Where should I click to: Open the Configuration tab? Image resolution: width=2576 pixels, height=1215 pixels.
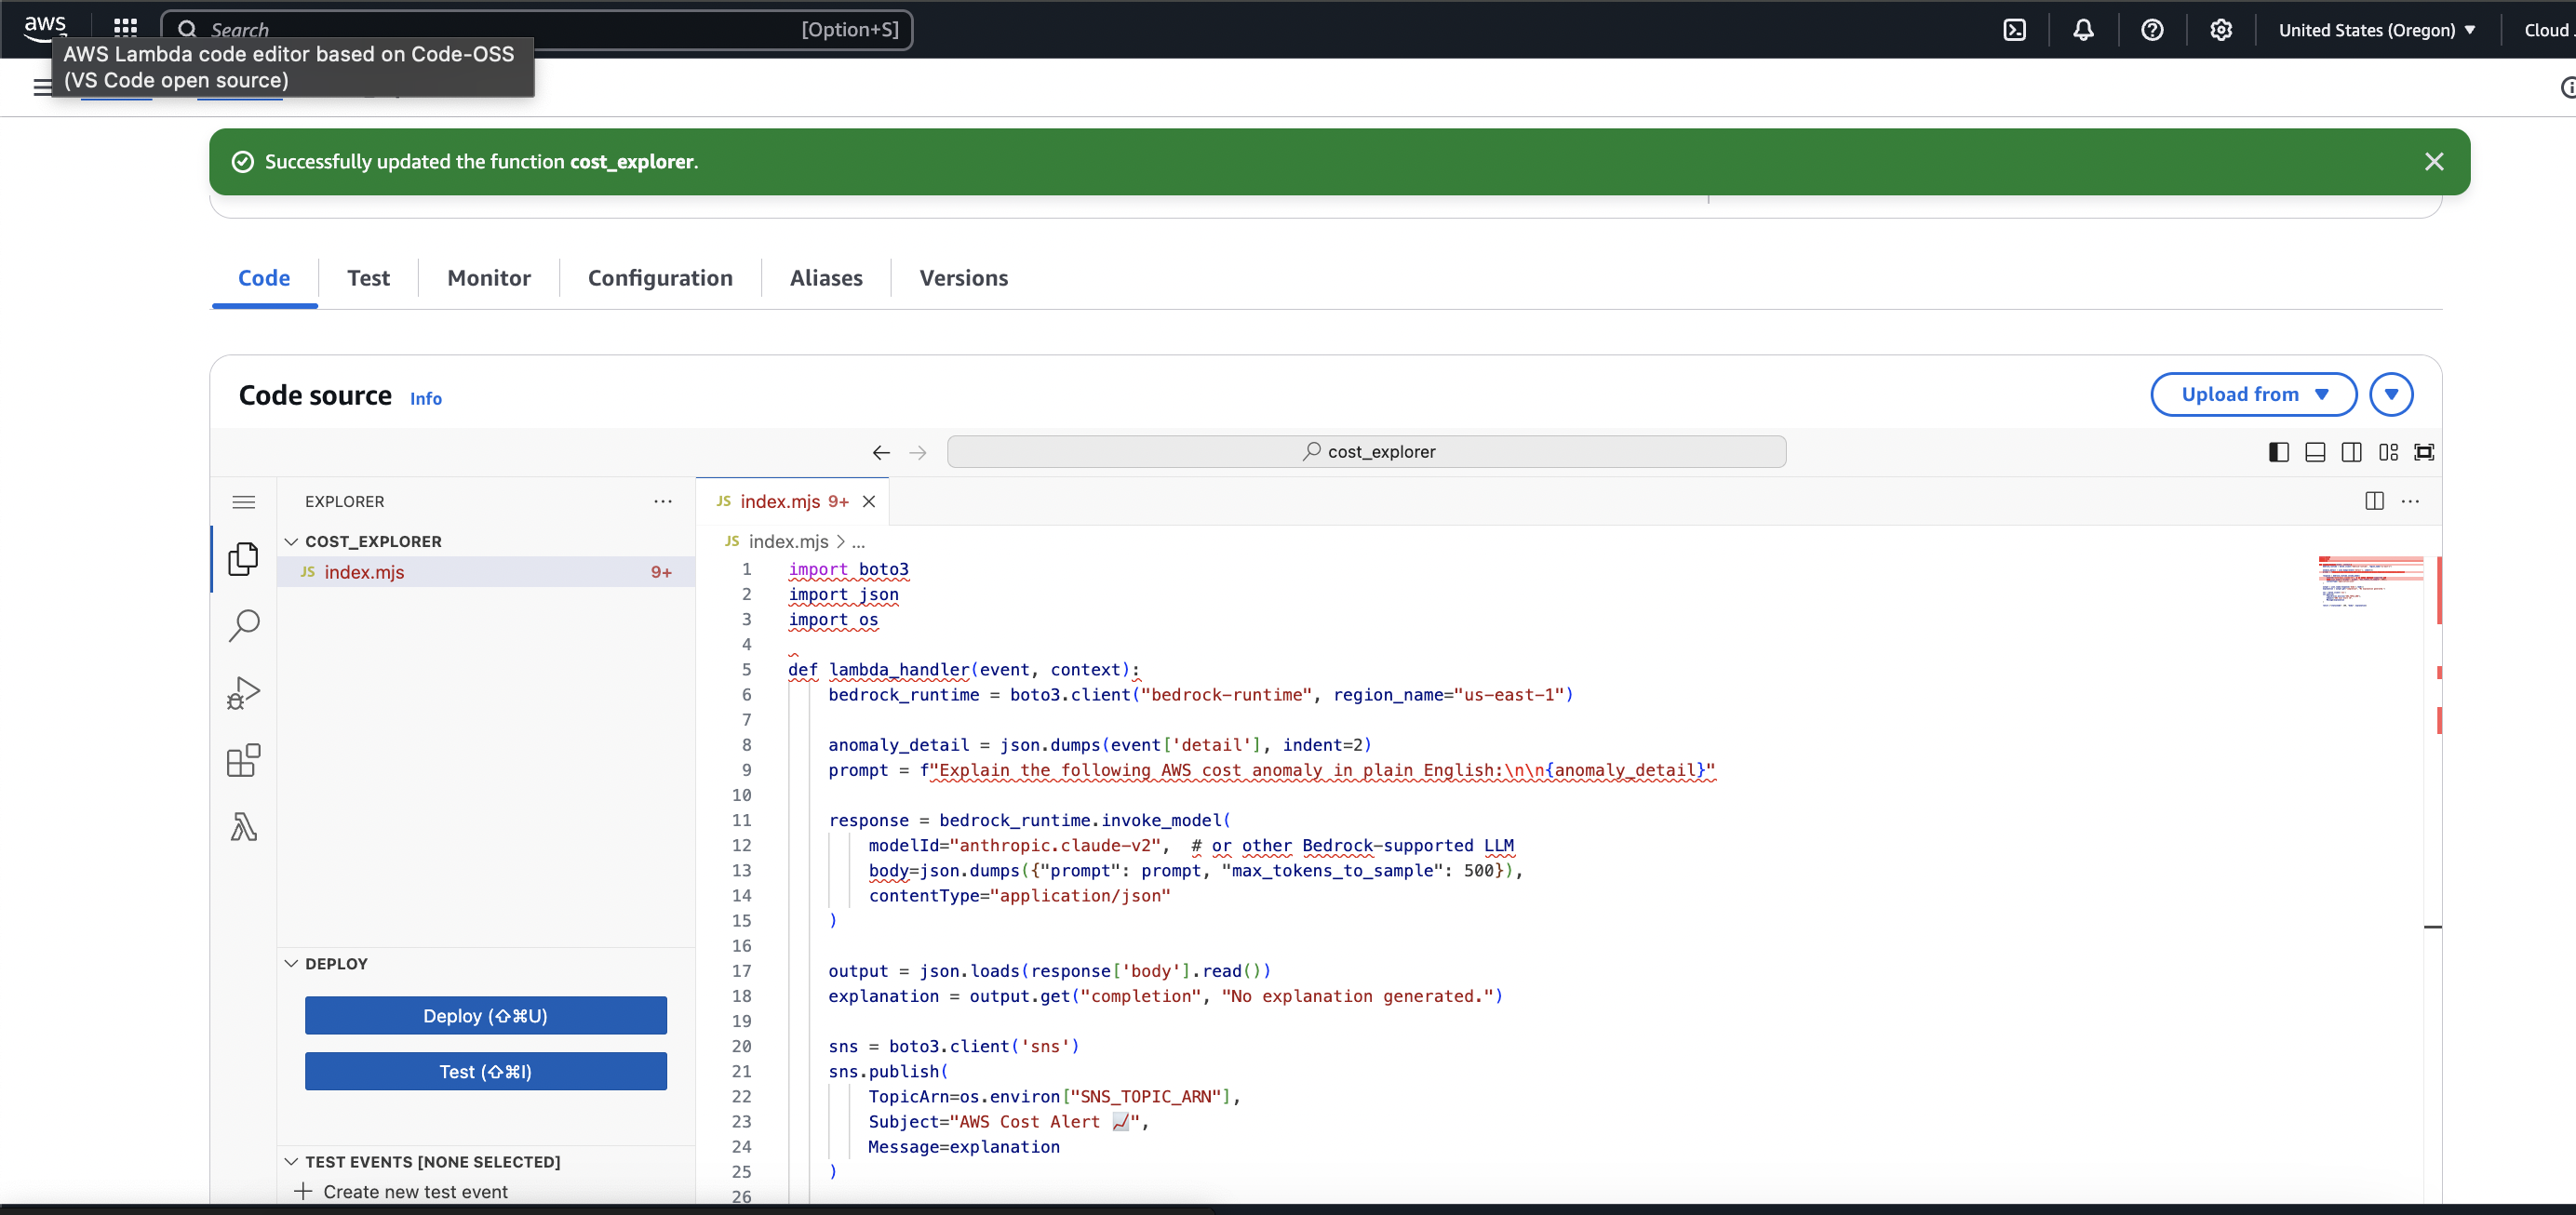[660, 278]
